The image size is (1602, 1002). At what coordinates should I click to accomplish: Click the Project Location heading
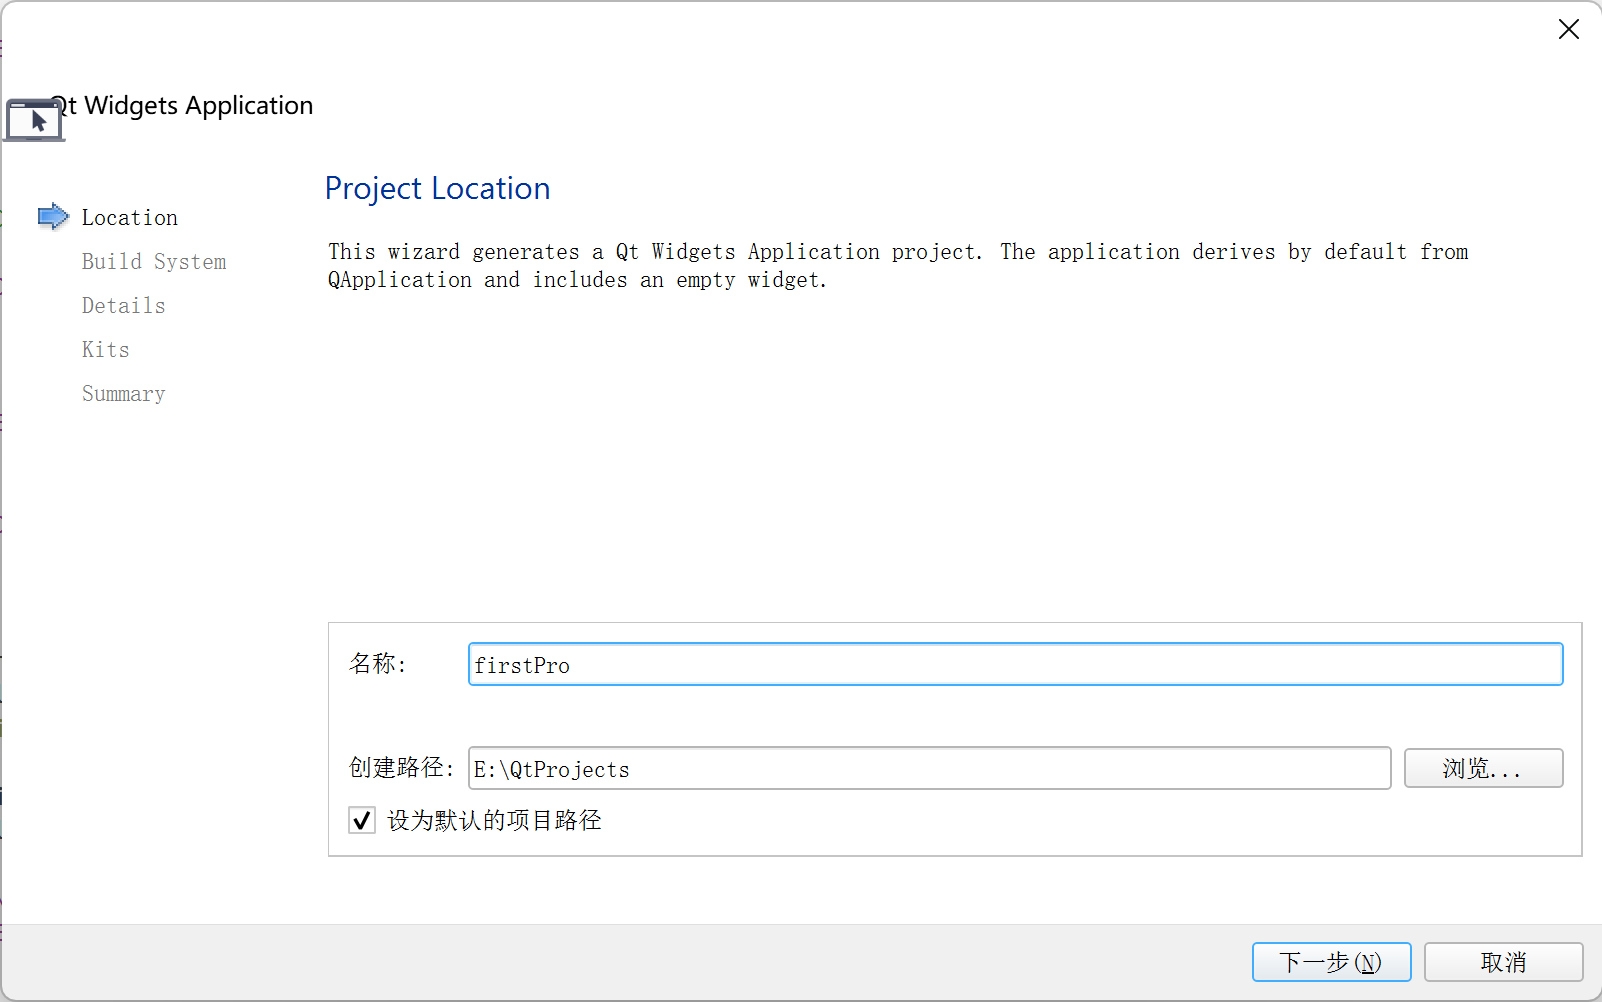tap(437, 188)
